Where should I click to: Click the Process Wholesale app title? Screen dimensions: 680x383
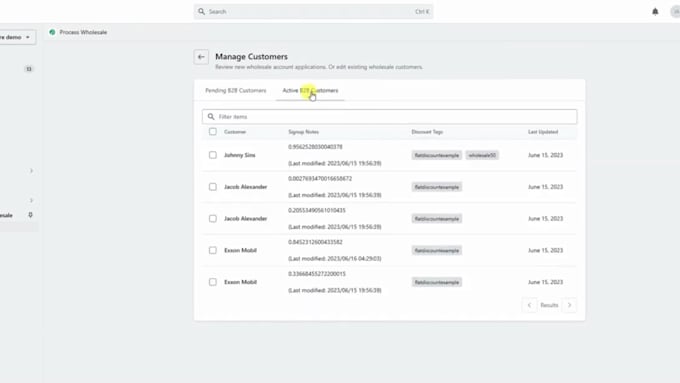(x=83, y=32)
